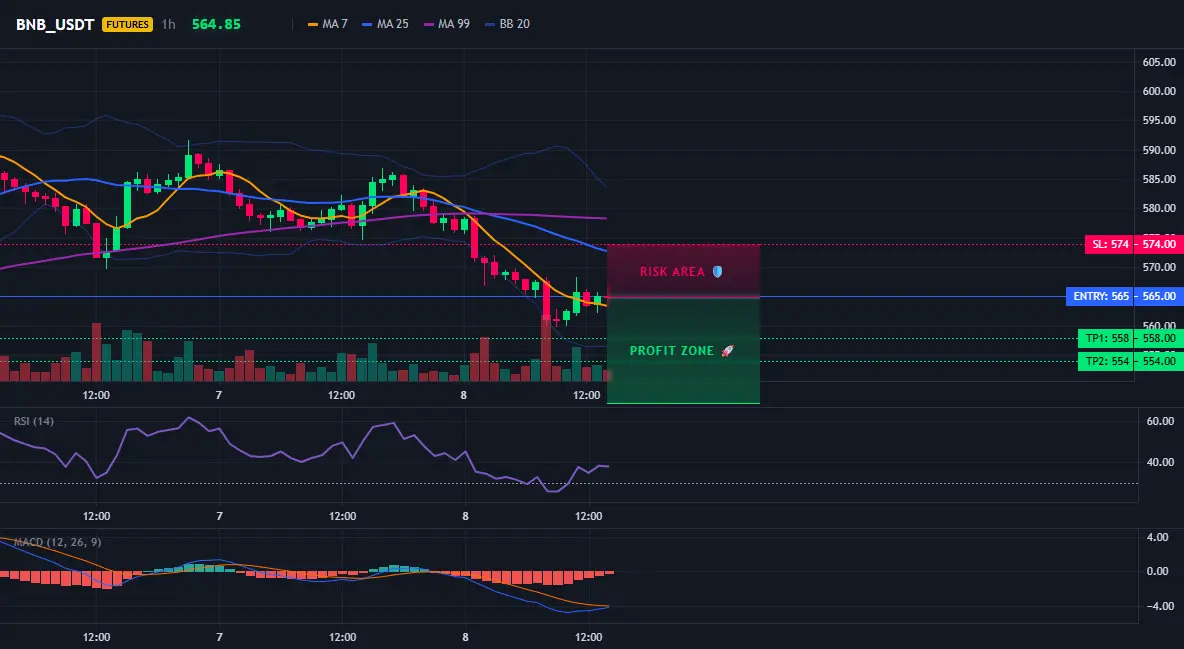Click the 0.00 MACD axis value
This screenshot has width=1184, height=649.
(1158, 571)
